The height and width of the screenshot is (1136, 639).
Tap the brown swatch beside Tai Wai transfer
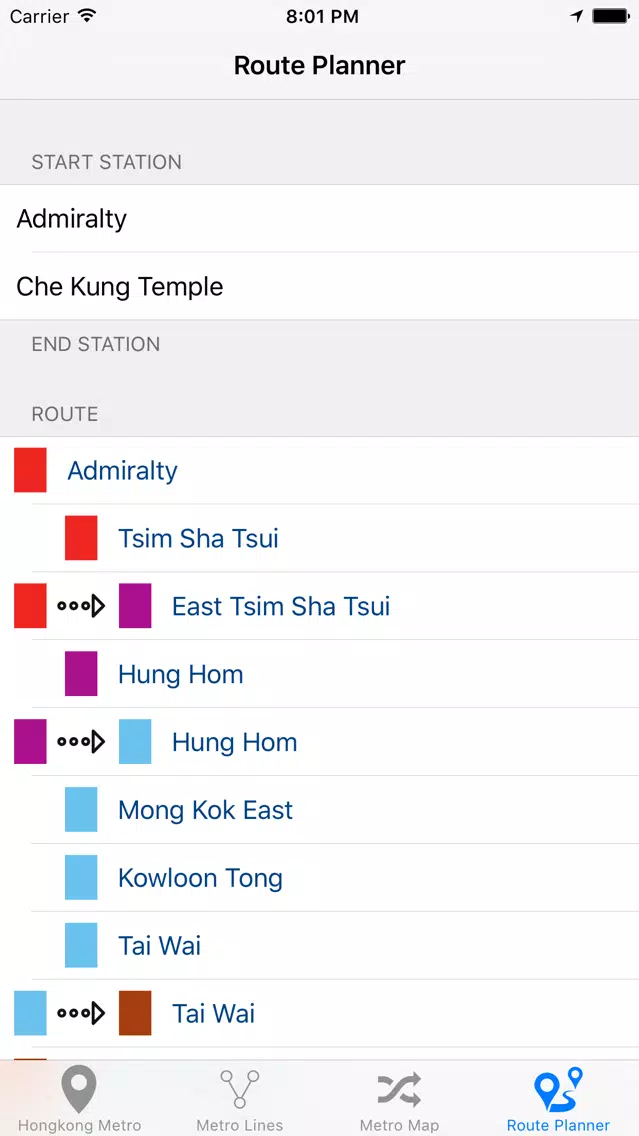135,1014
